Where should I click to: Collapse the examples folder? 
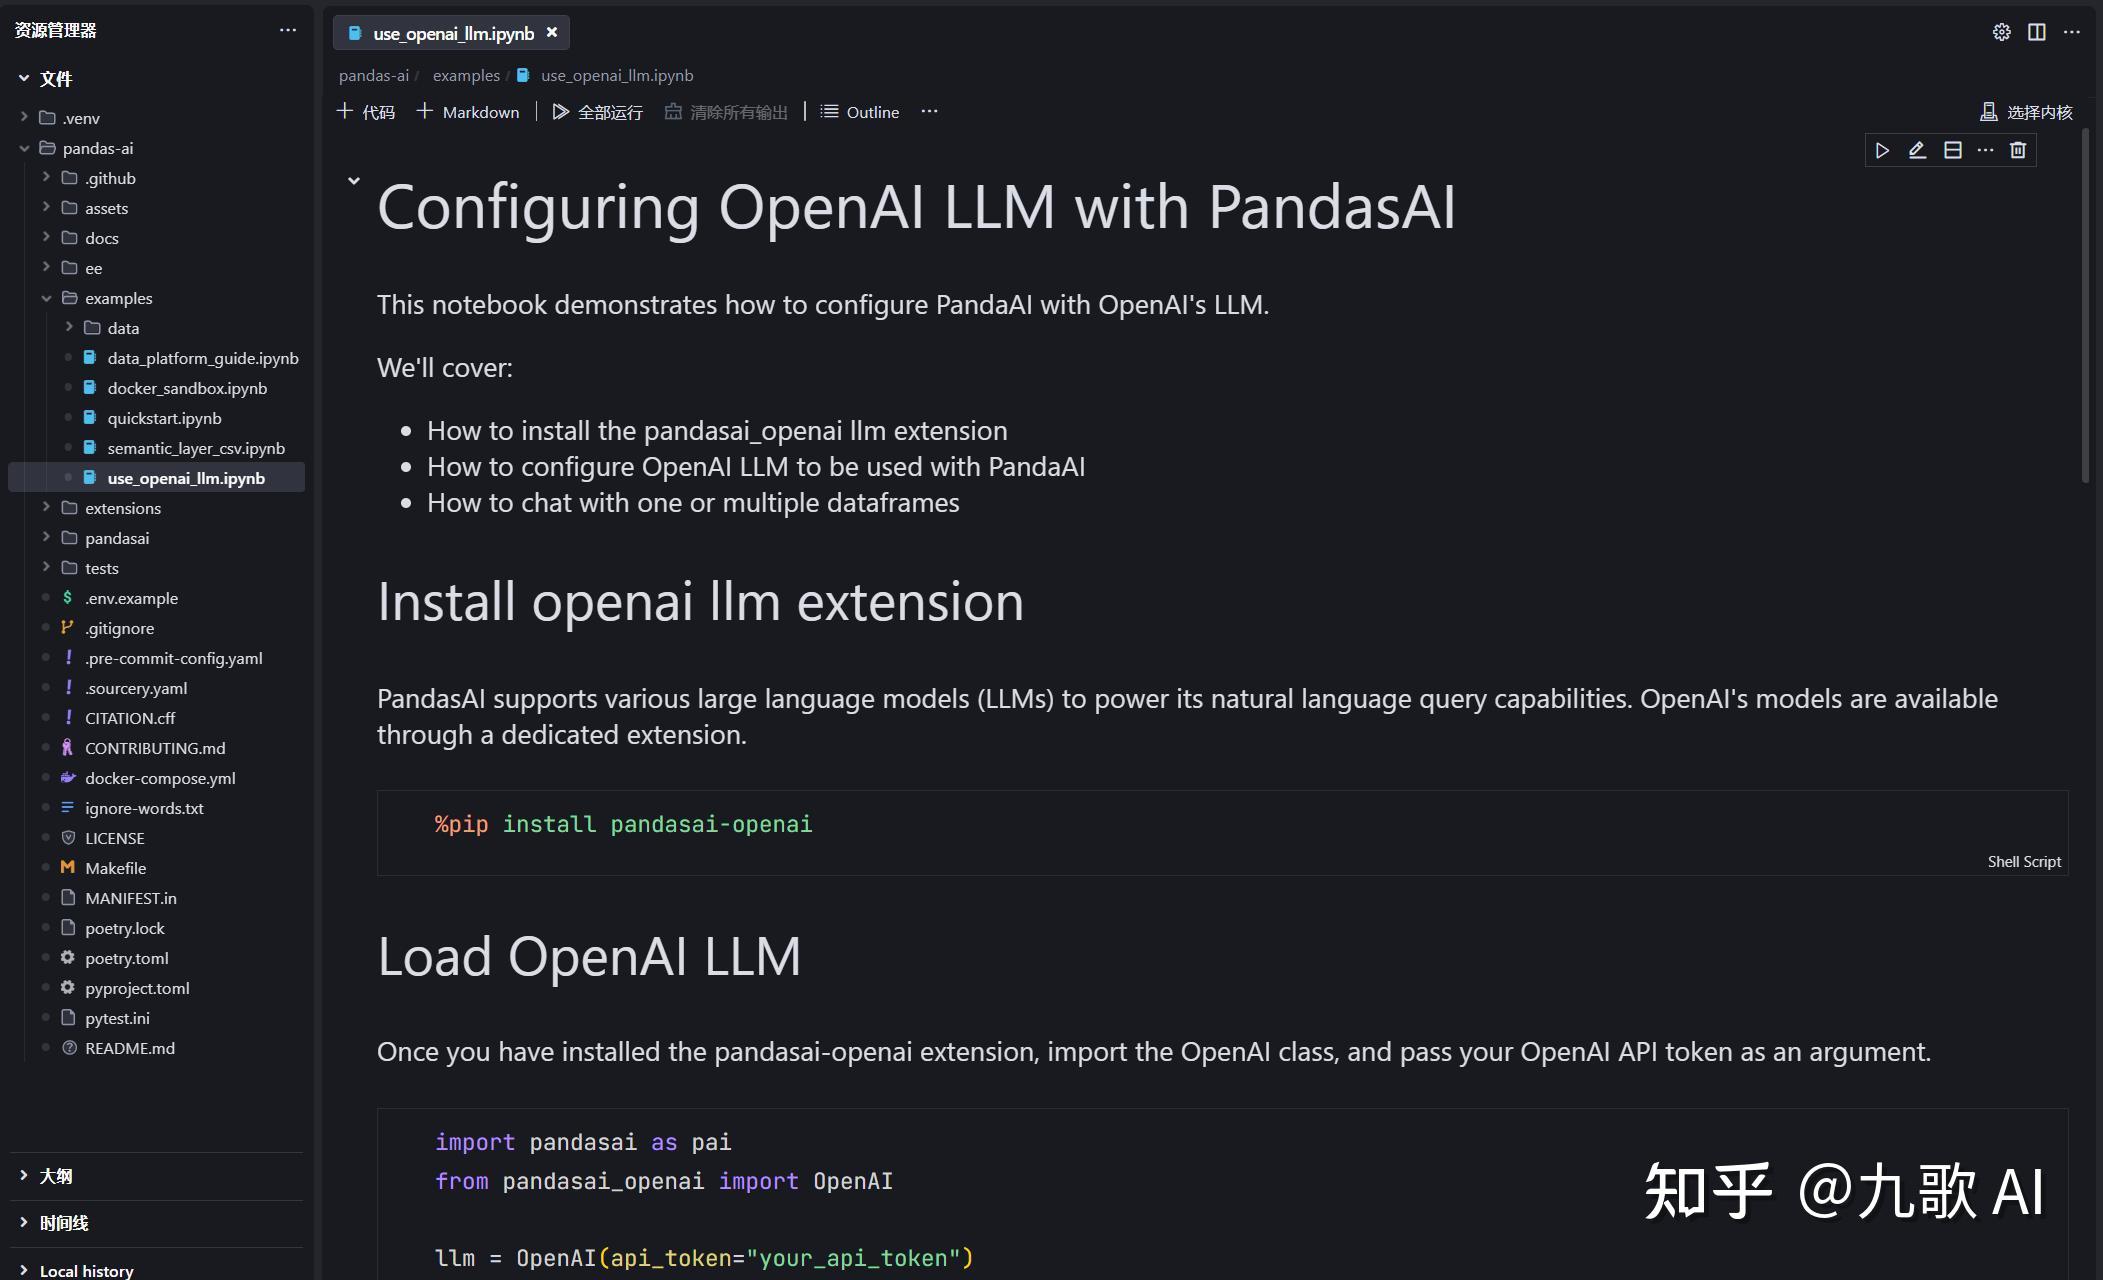tap(119, 298)
